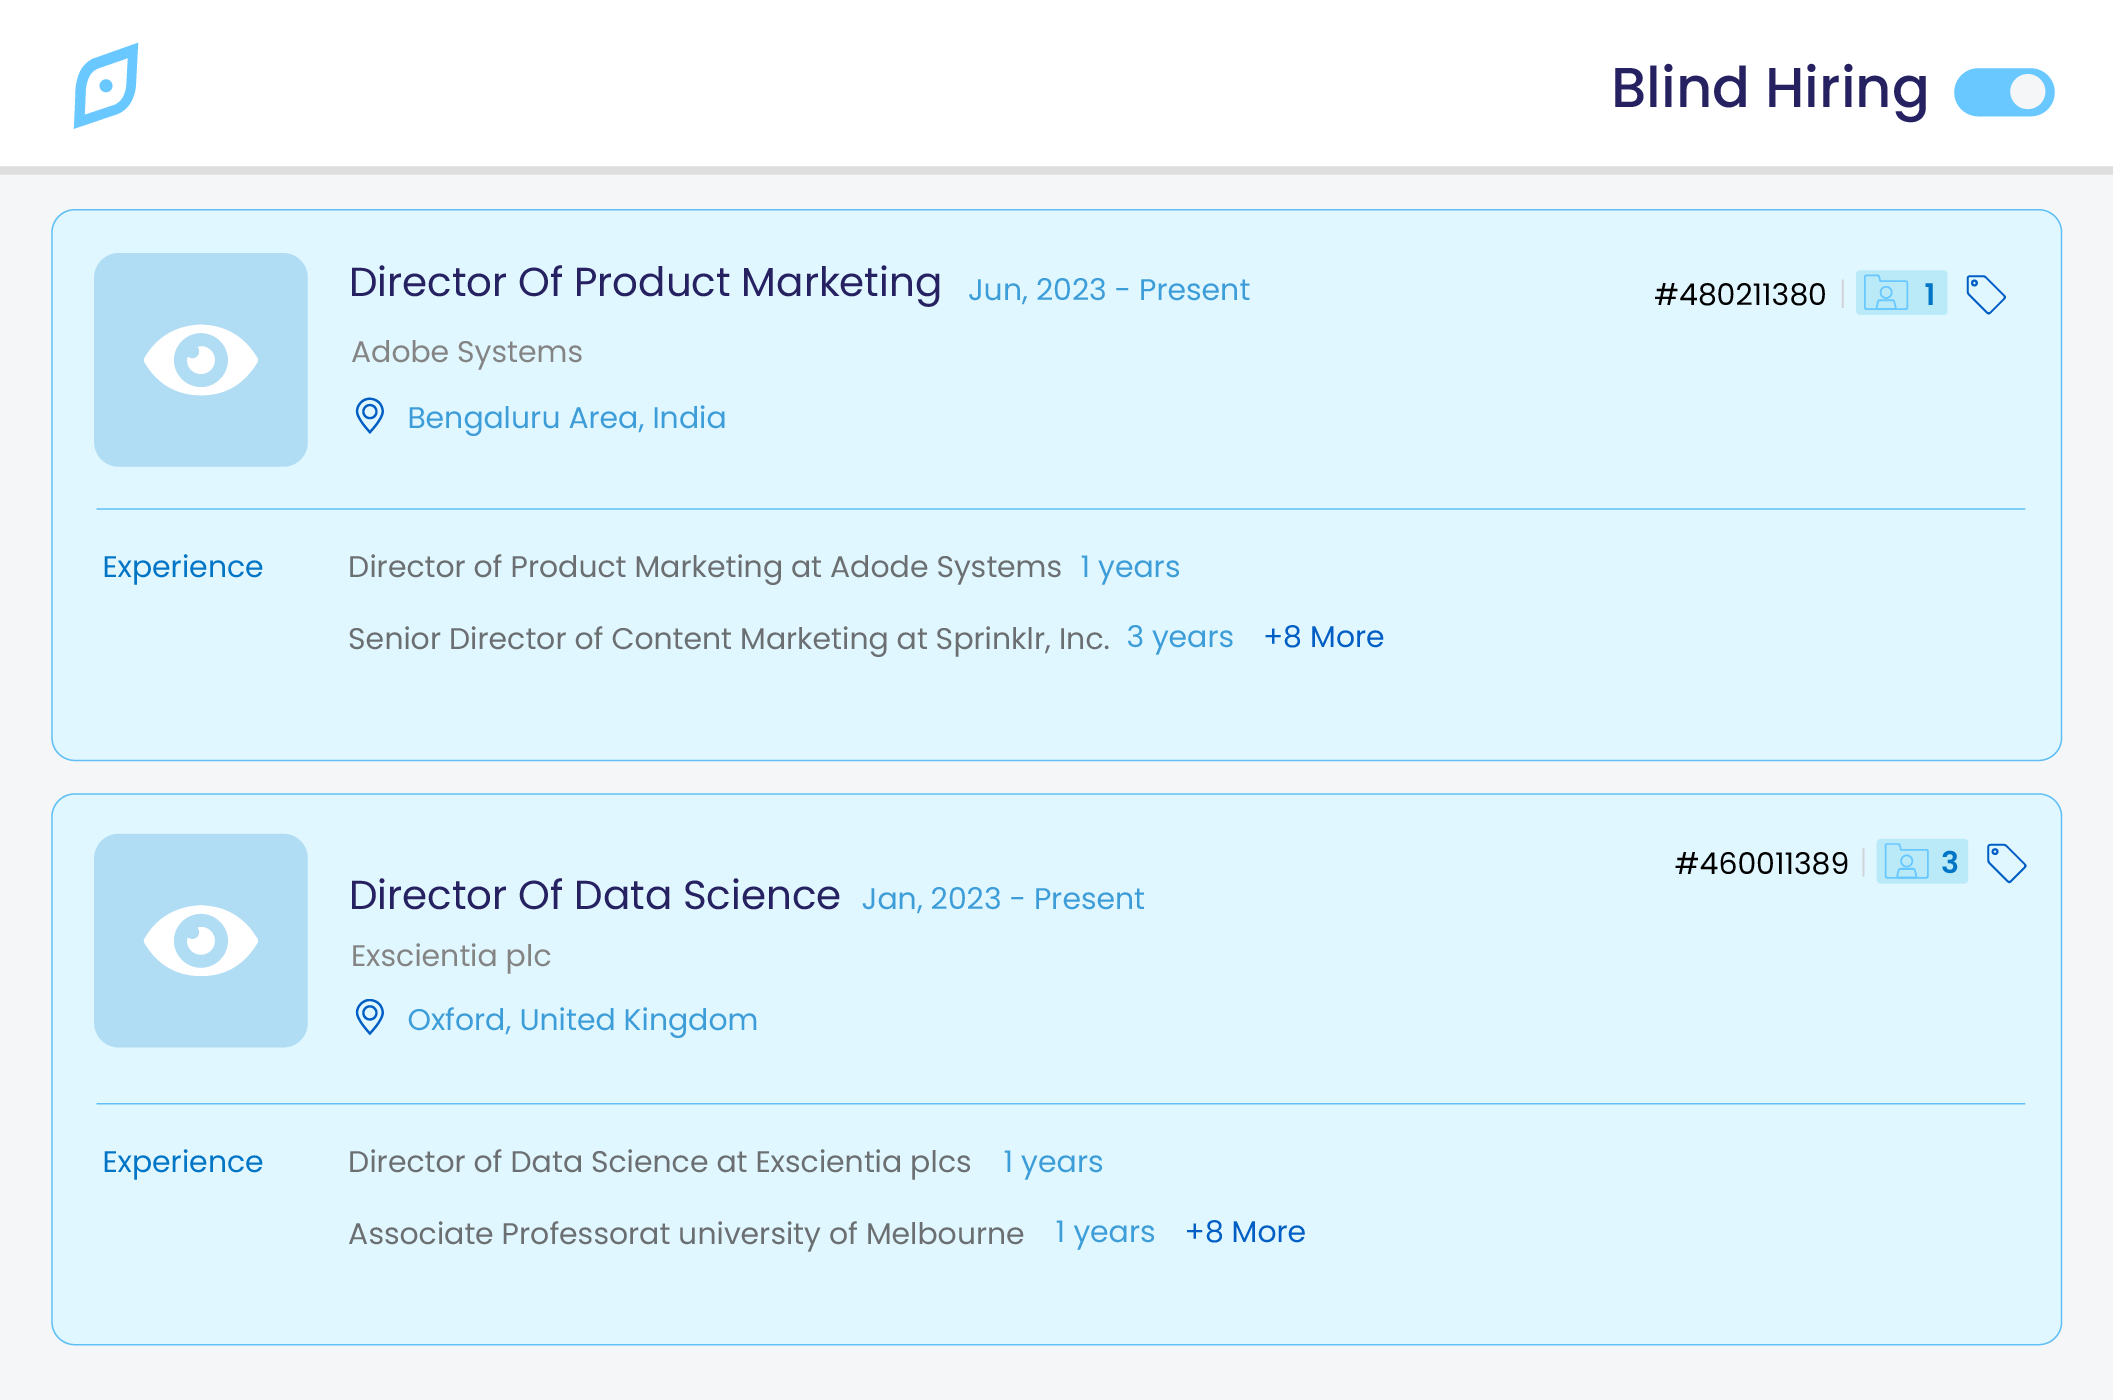This screenshot has height=1400, width=2113.
Task: Reveal hidden photo of Product Marketing candidate
Action: click(x=201, y=360)
